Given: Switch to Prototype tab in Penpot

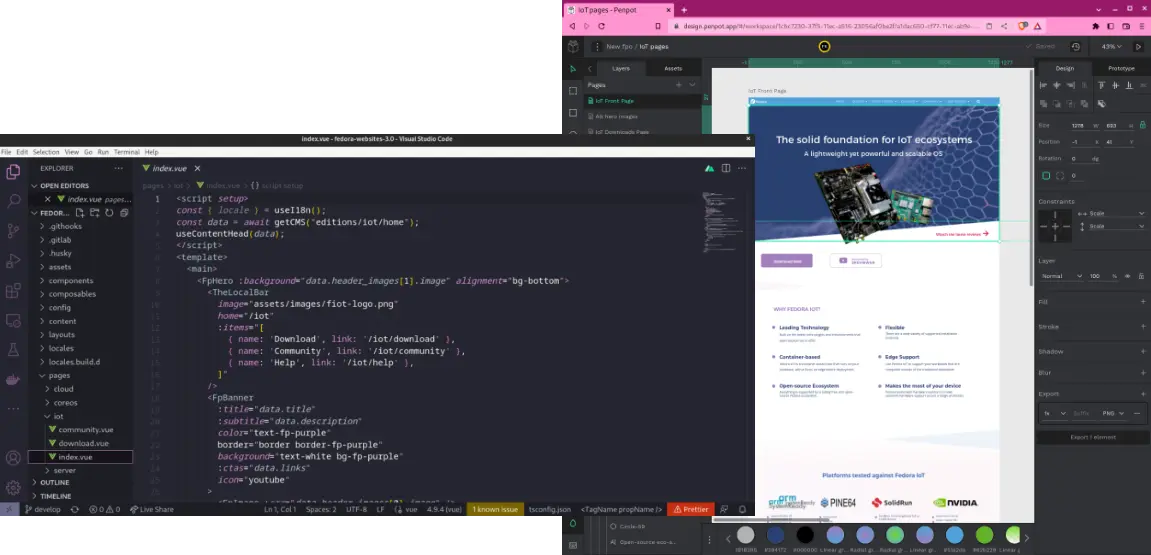Looking at the screenshot, I should [1121, 68].
